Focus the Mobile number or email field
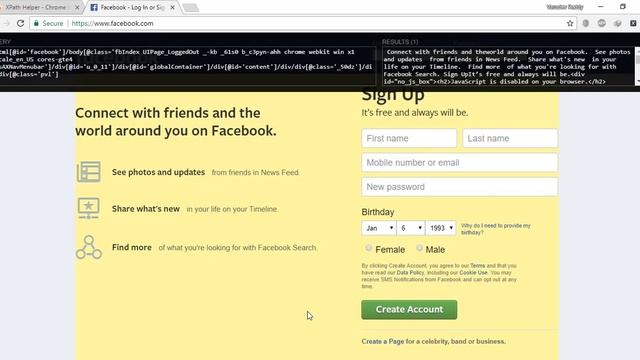This screenshot has width=640, height=360. click(460, 162)
